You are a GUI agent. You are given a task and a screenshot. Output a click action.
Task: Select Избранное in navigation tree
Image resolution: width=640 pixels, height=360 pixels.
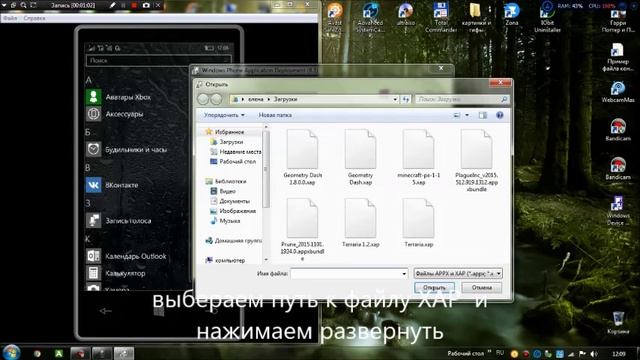pyautogui.click(x=229, y=132)
